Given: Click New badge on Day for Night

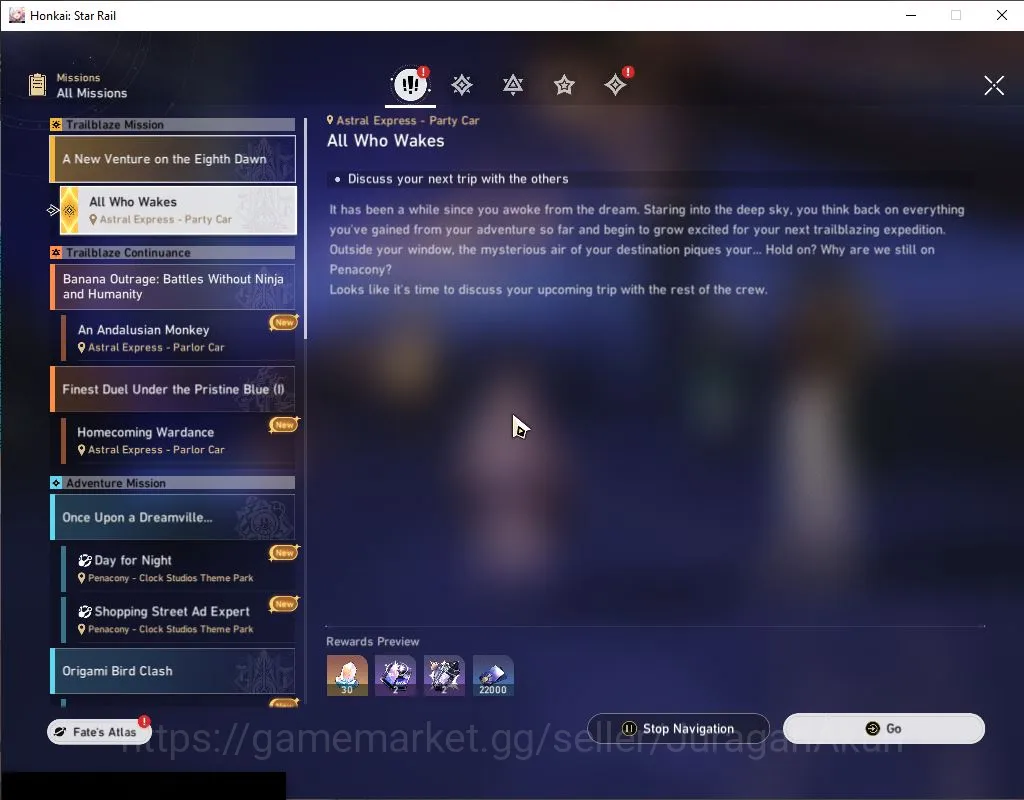Looking at the screenshot, I should [x=283, y=552].
